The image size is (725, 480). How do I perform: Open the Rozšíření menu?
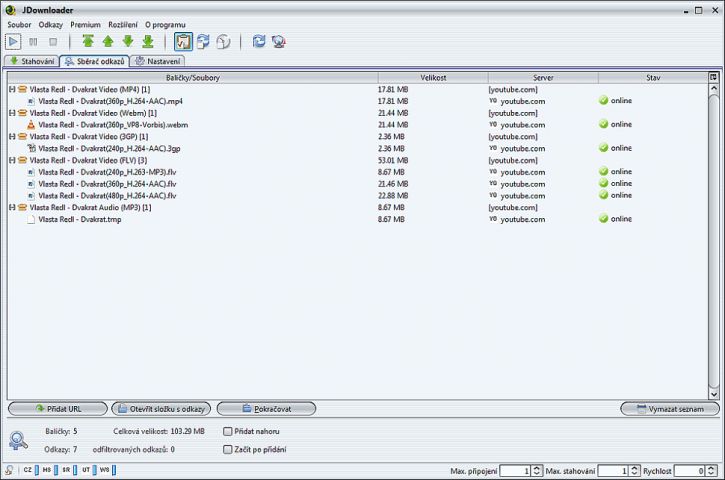click(123, 25)
